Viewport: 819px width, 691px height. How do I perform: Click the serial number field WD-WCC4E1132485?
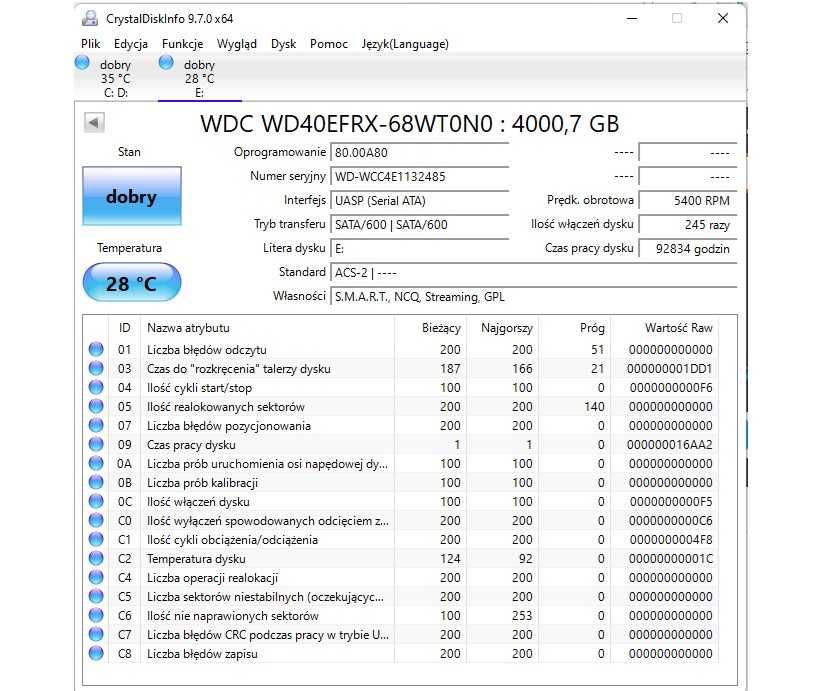[420, 177]
